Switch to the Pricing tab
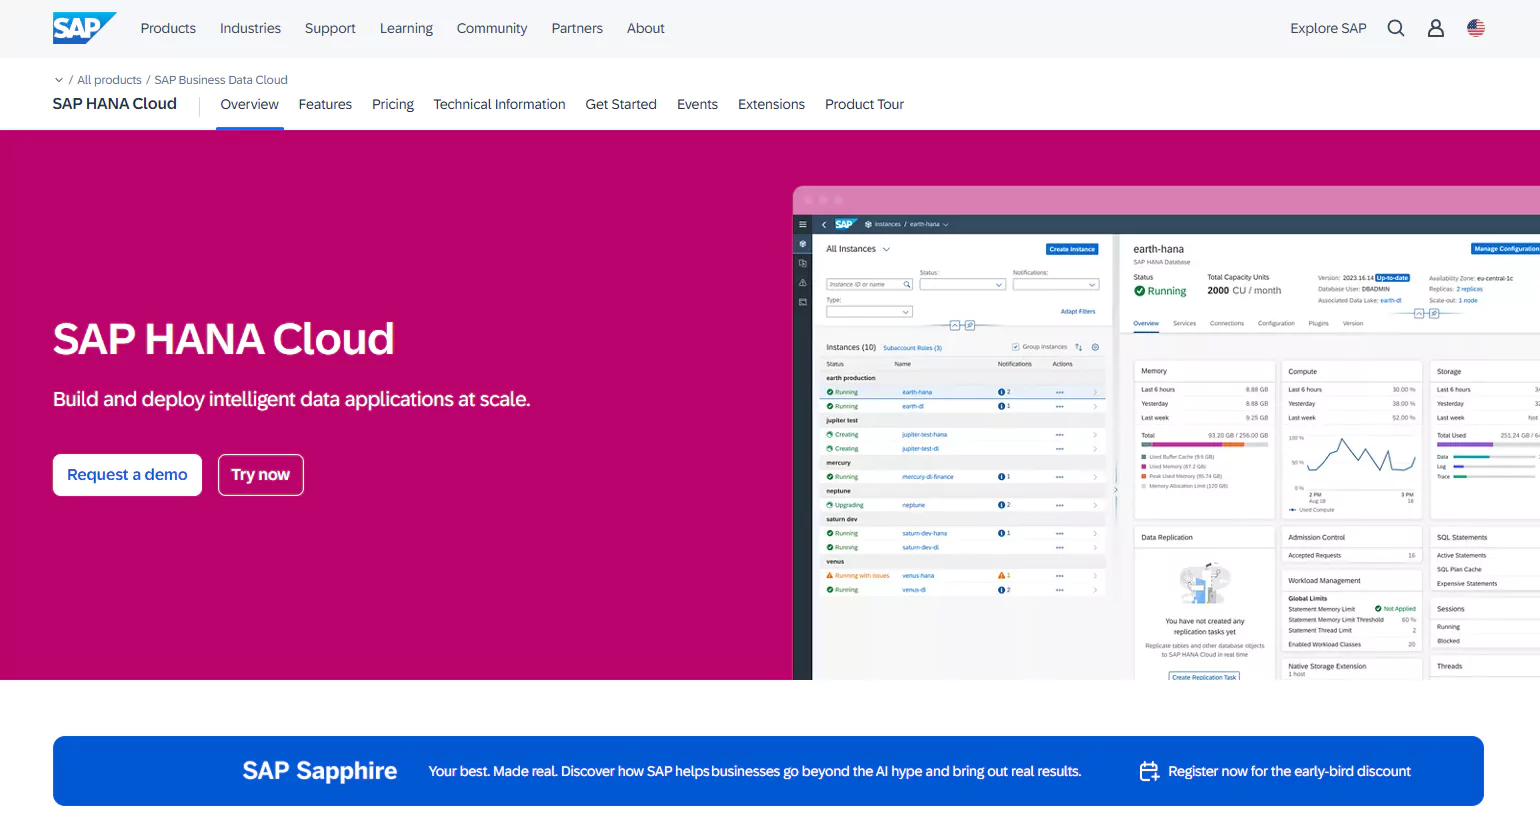 click(392, 104)
